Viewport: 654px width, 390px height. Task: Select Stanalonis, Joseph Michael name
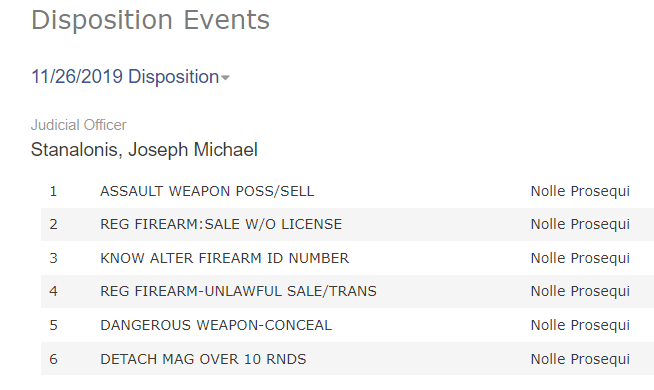click(144, 150)
